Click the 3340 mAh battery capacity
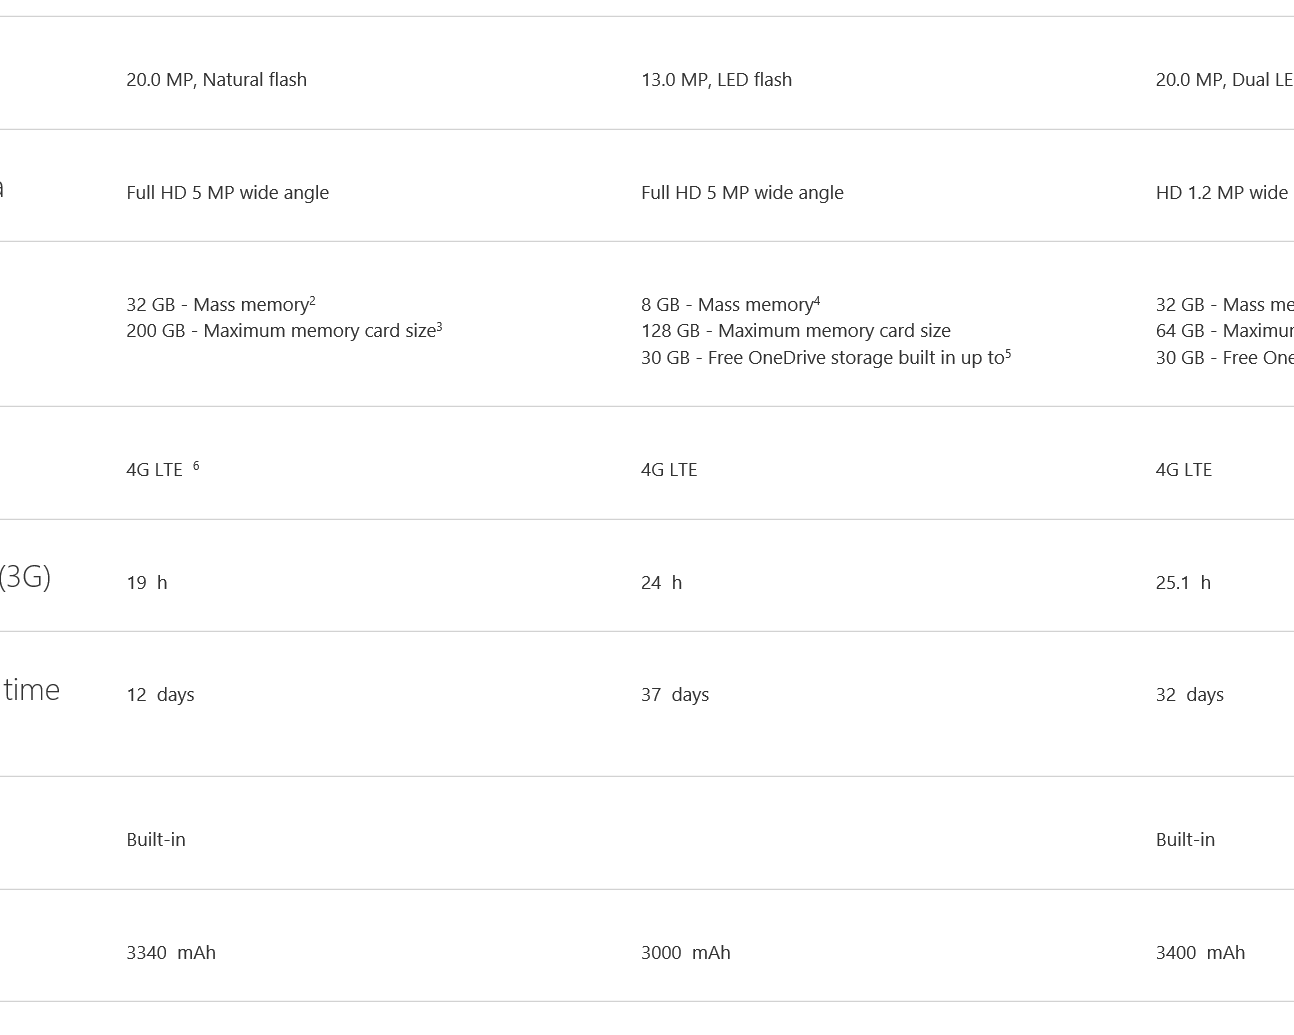1294x1035 pixels. 171,953
